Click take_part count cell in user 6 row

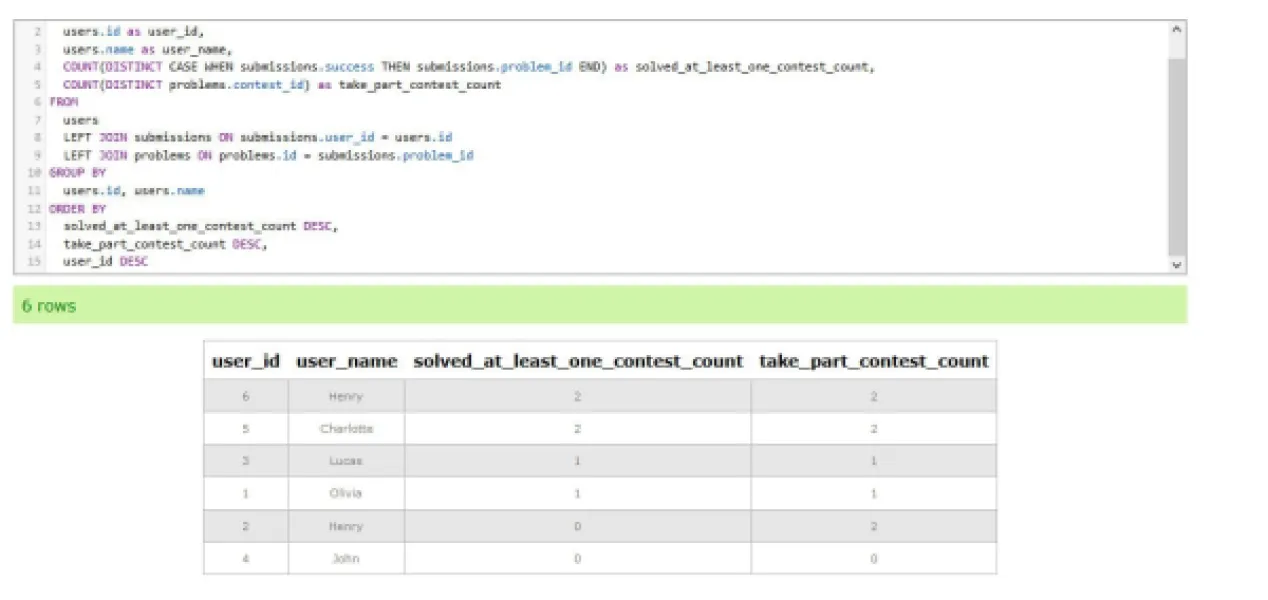tap(874, 397)
